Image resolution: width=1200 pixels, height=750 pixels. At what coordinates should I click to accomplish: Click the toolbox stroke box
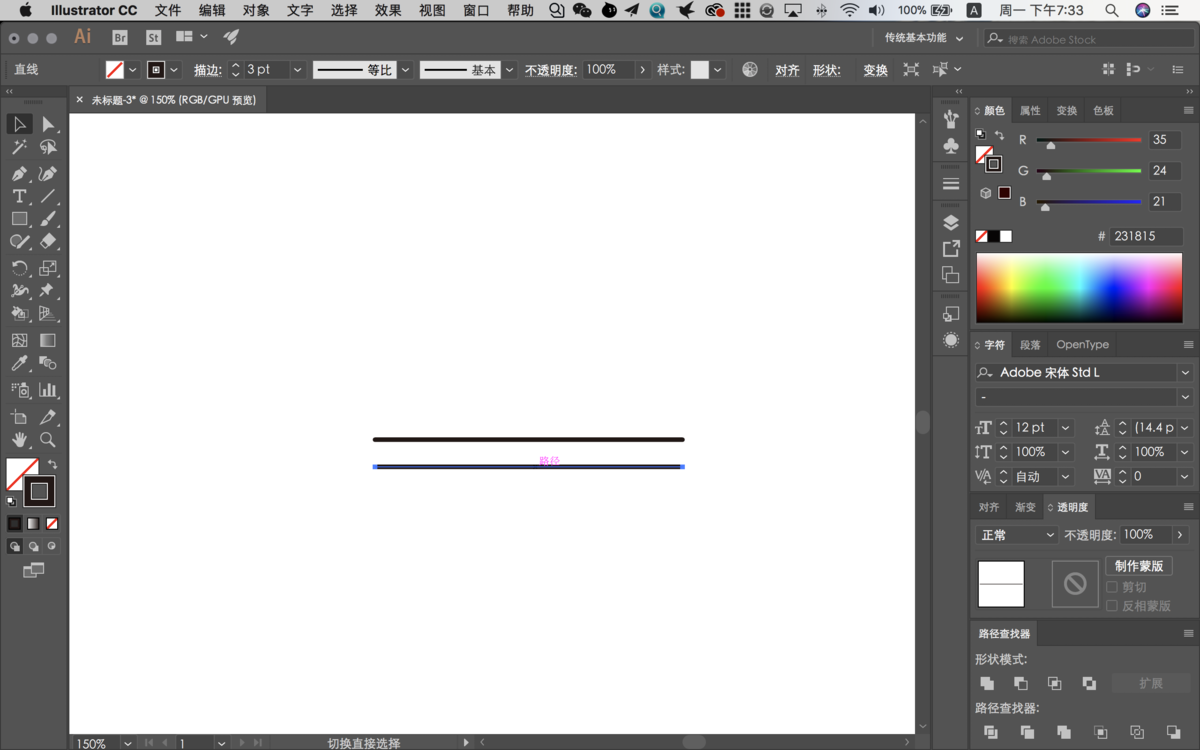[39, 491]
